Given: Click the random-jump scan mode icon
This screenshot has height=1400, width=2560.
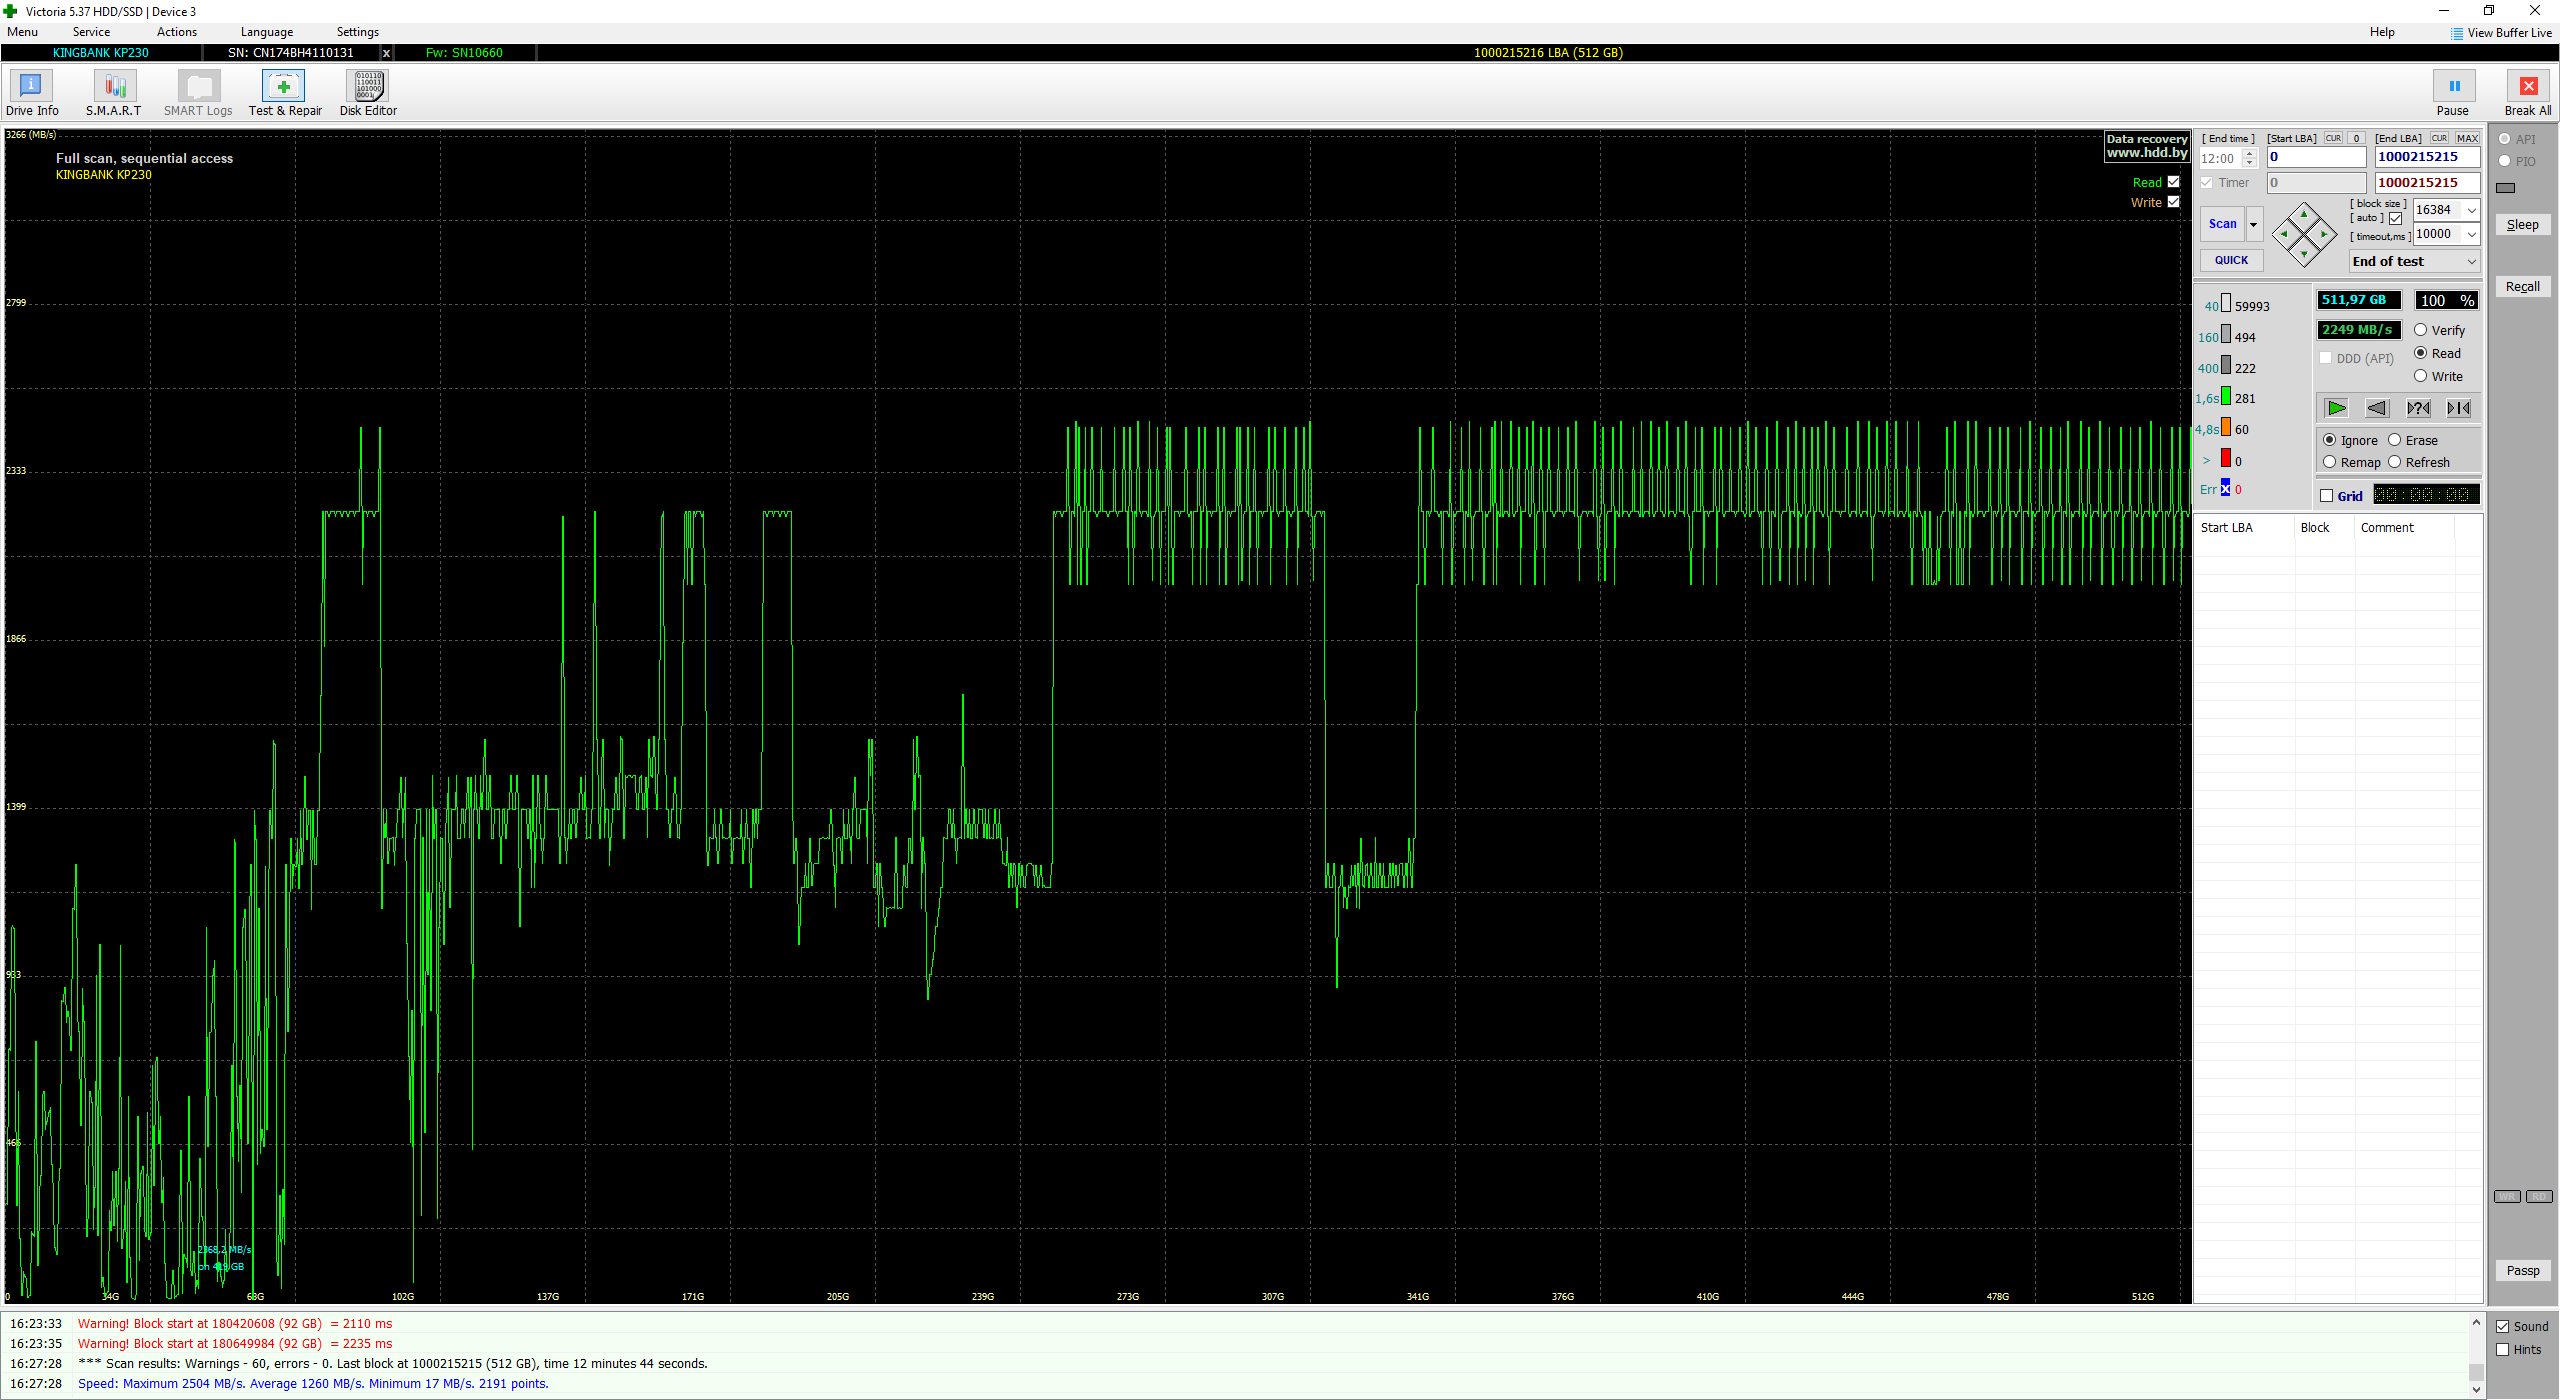Looking at the screenshot, I should click(2459, 408).
